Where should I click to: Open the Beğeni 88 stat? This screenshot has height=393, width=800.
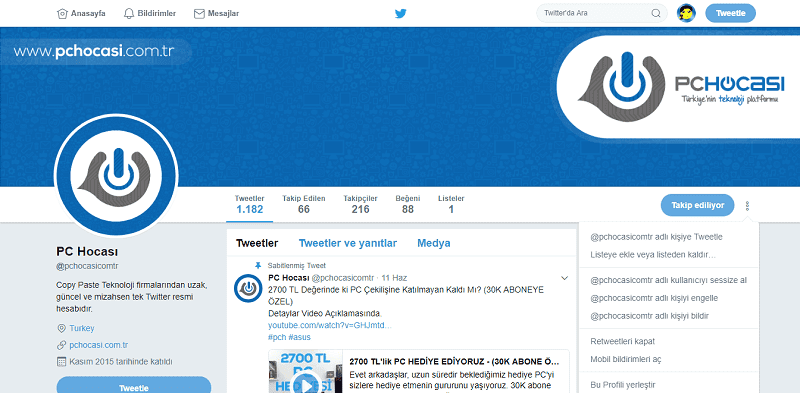click(x=408, y=204)
